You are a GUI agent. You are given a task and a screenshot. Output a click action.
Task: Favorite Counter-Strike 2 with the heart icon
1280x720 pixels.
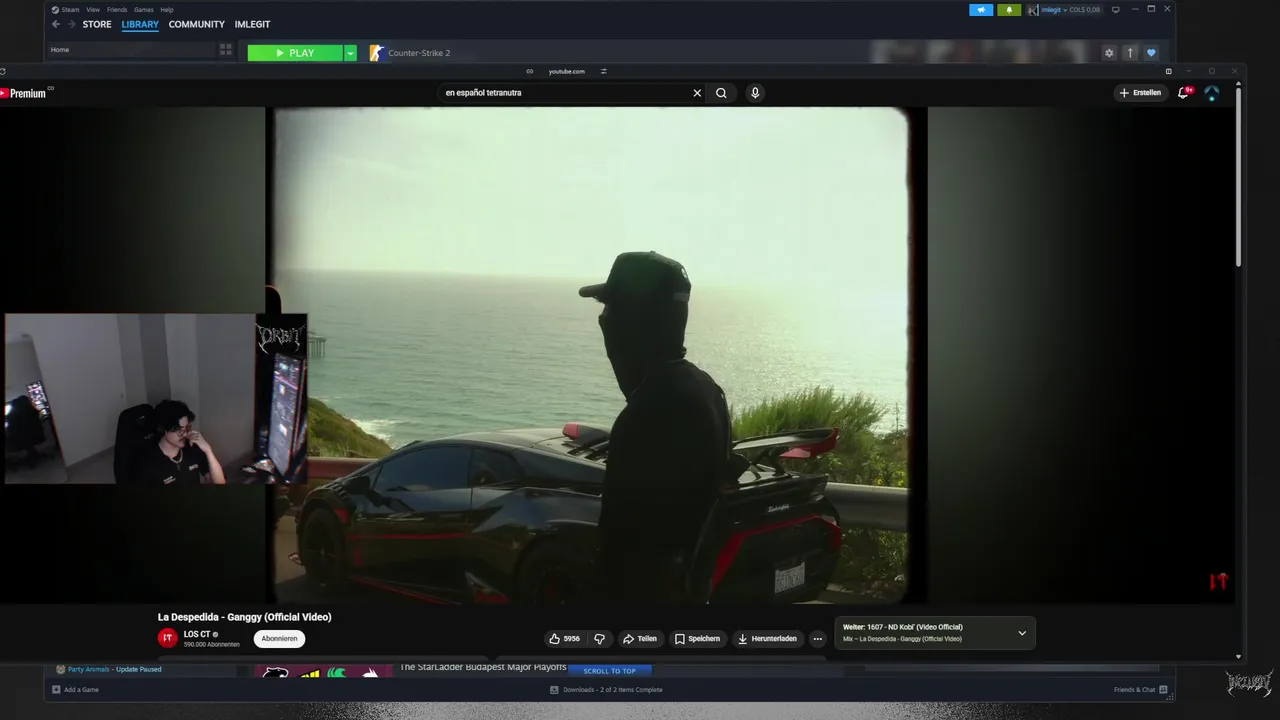(x=1151, y=53)
